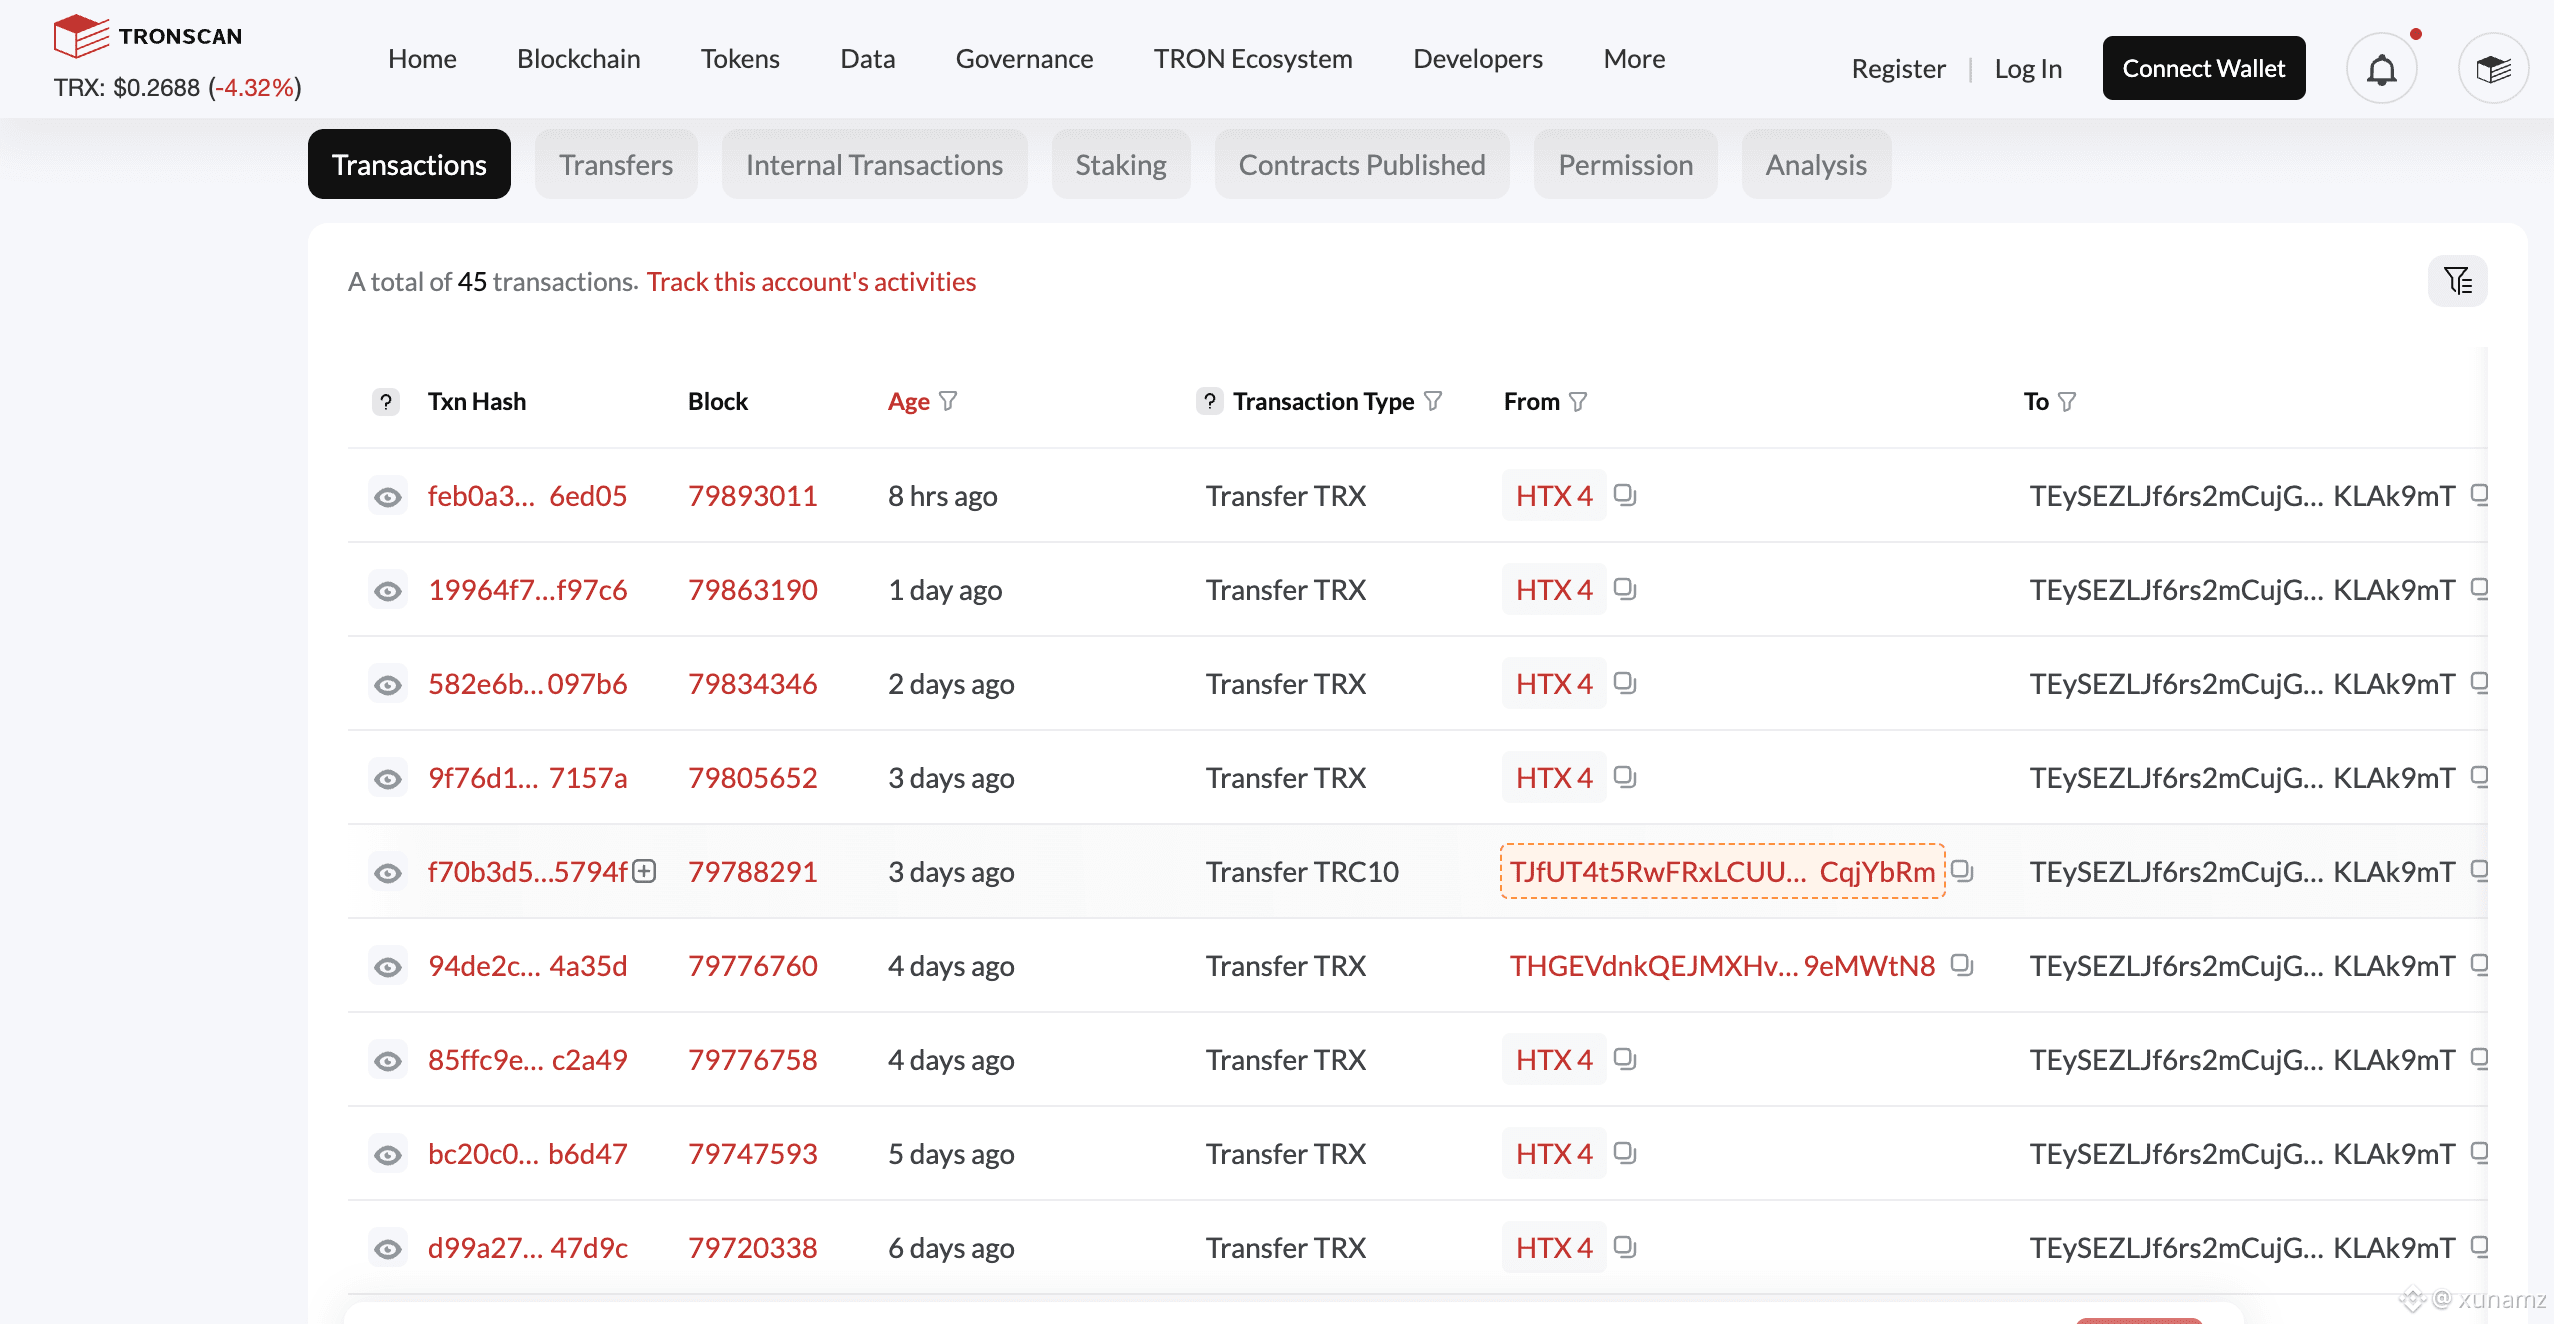Open block 79893011 link
Viewport: 2554px width, 1324px height.
(752, 496)
